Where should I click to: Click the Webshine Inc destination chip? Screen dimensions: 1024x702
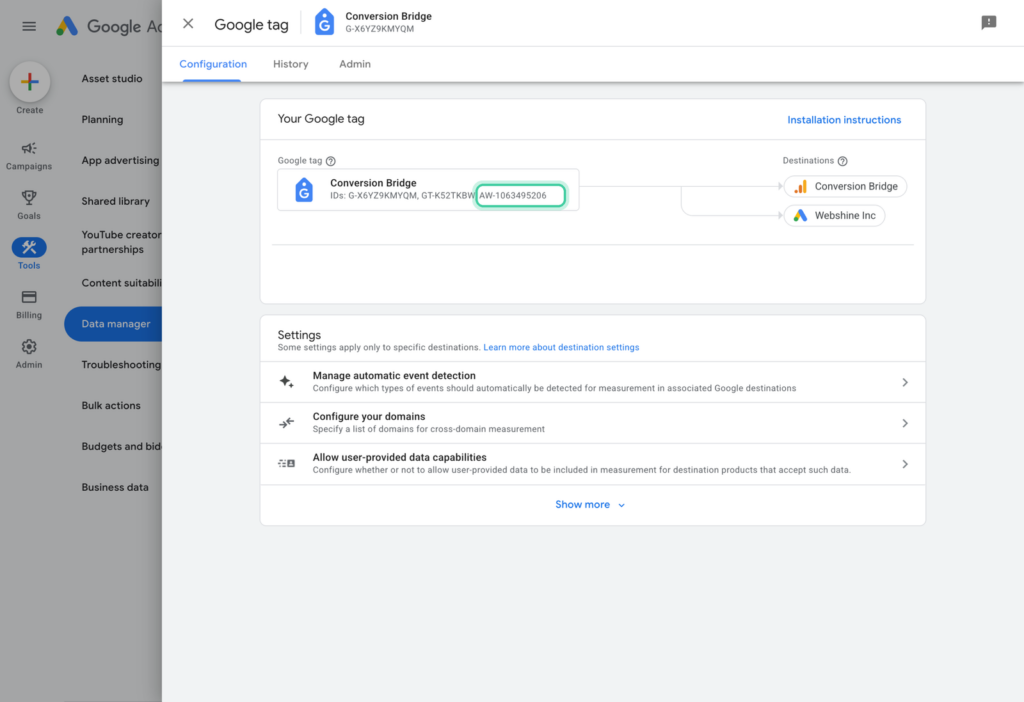pos(835,215)
